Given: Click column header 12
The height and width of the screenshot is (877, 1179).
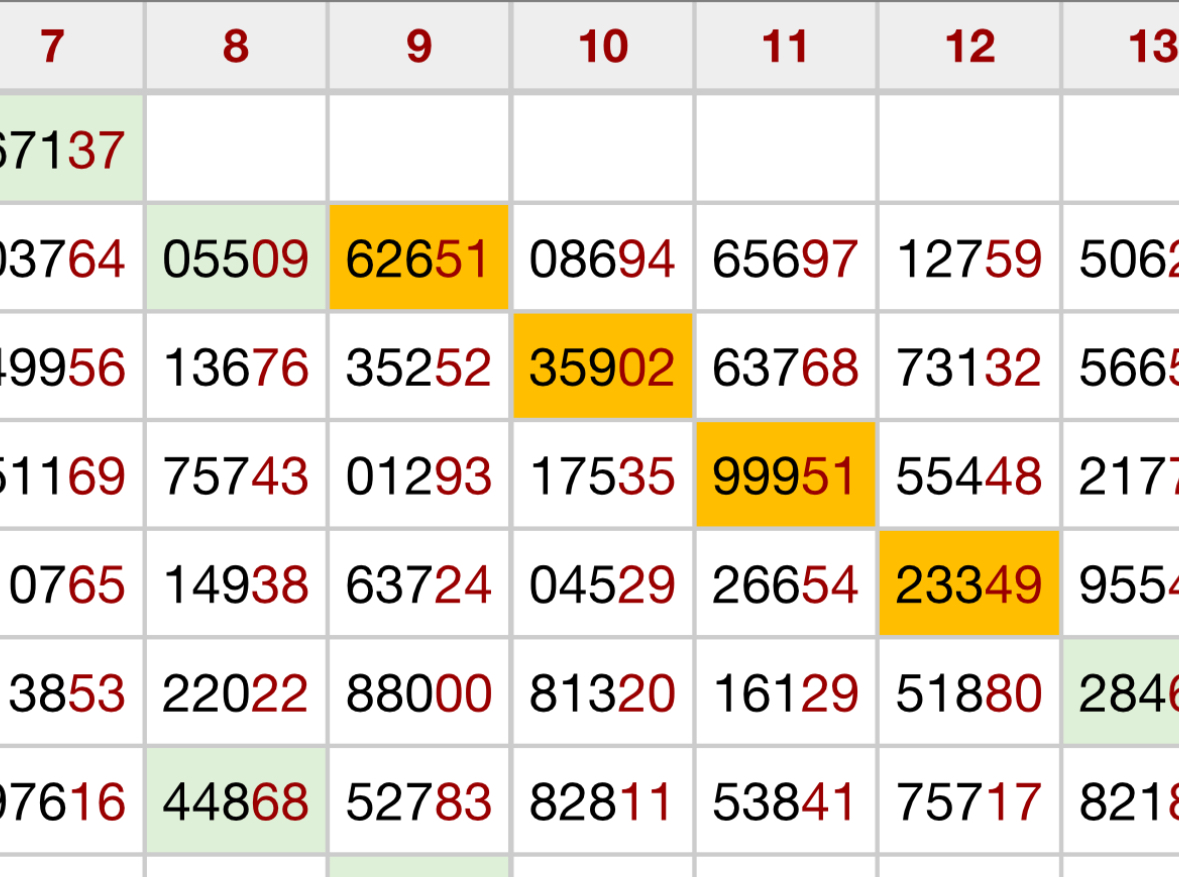Looking at the screenshot, I should 969,46.
